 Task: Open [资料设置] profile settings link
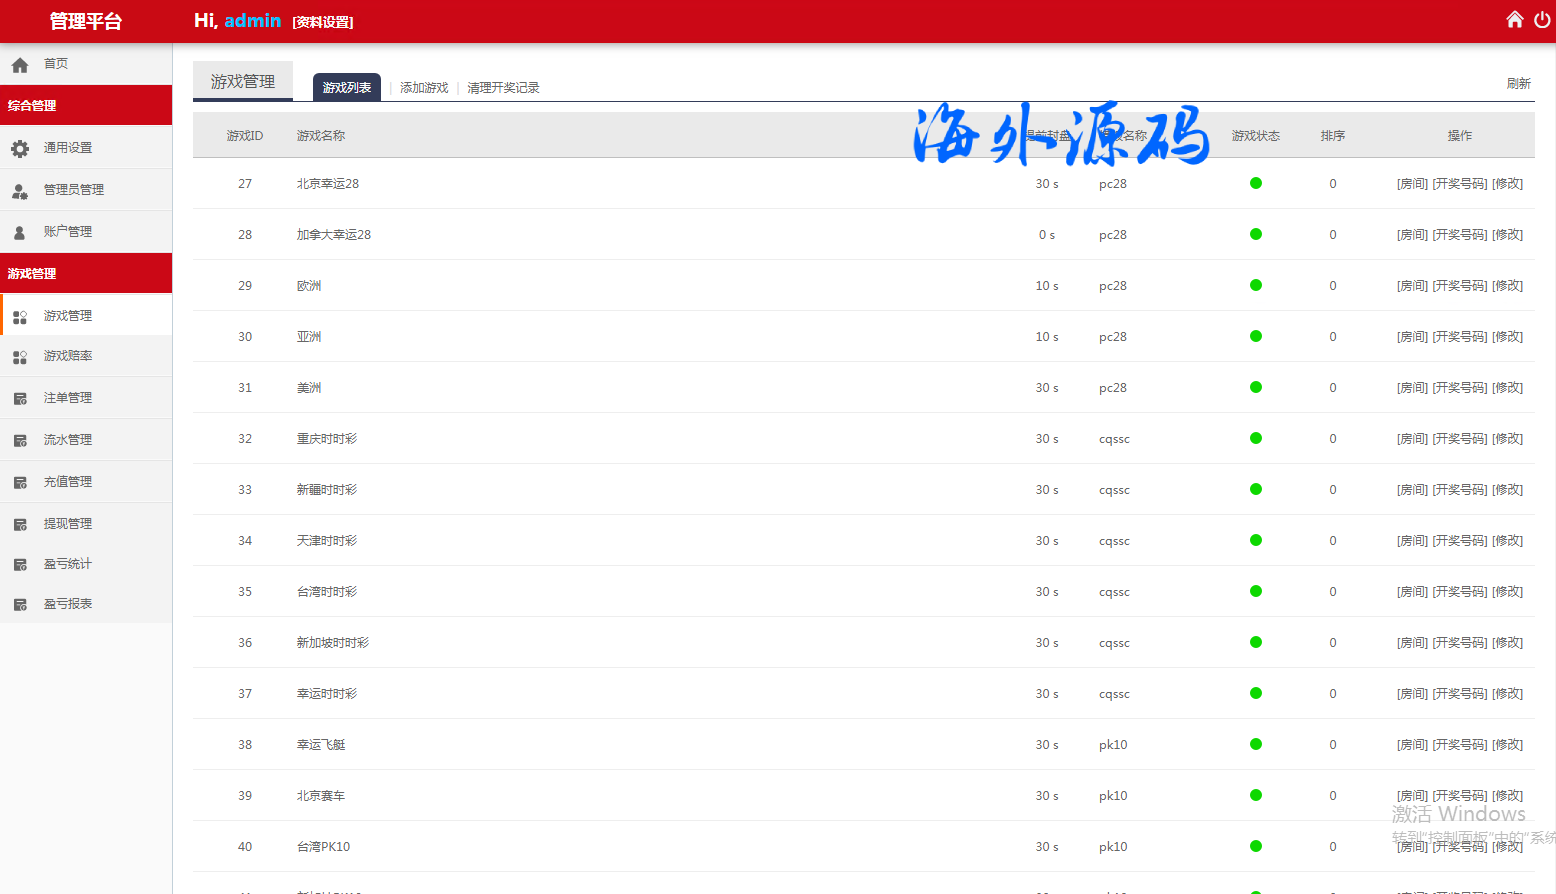click(322, 22)
